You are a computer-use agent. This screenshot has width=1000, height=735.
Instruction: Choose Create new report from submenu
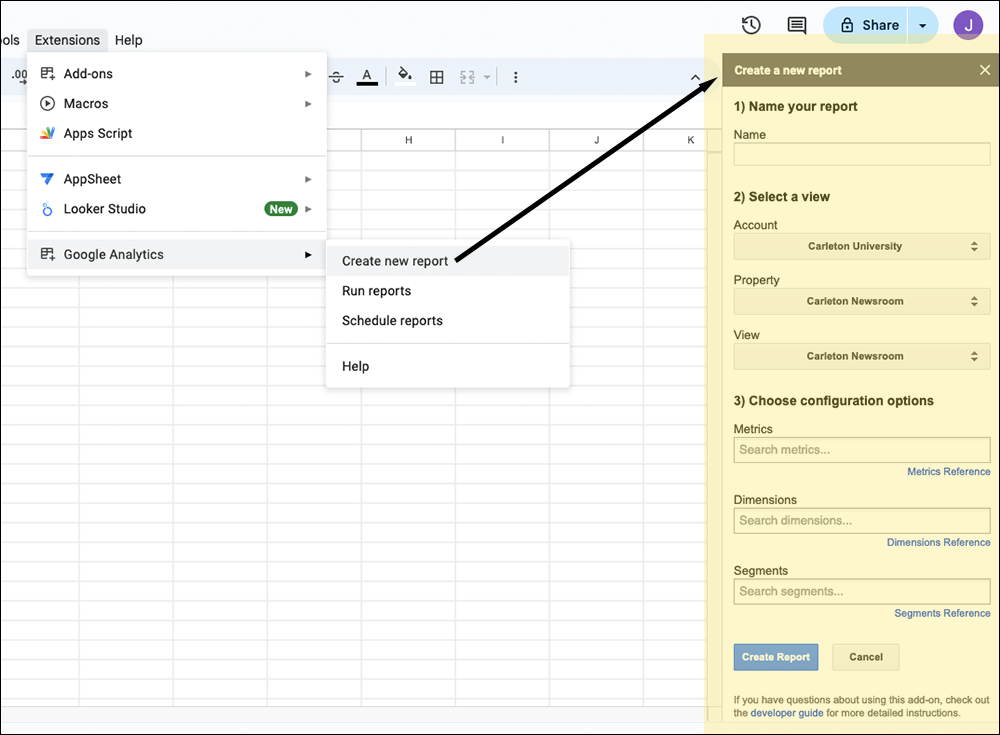click(x=395, y=261)
